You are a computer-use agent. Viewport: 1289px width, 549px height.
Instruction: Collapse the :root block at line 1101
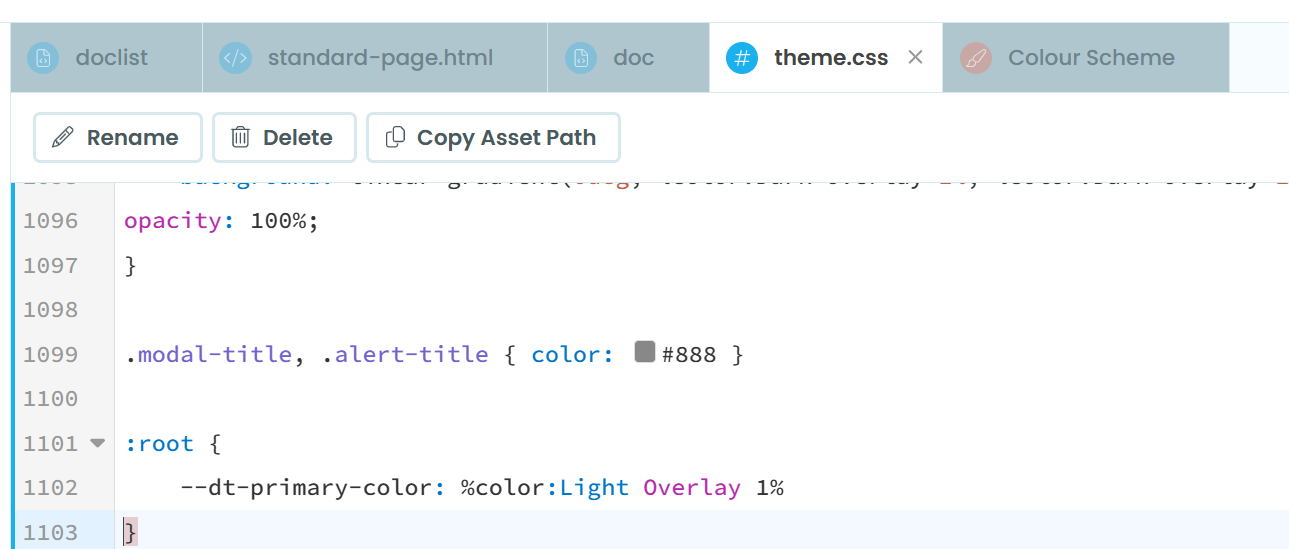pos(97,442)
